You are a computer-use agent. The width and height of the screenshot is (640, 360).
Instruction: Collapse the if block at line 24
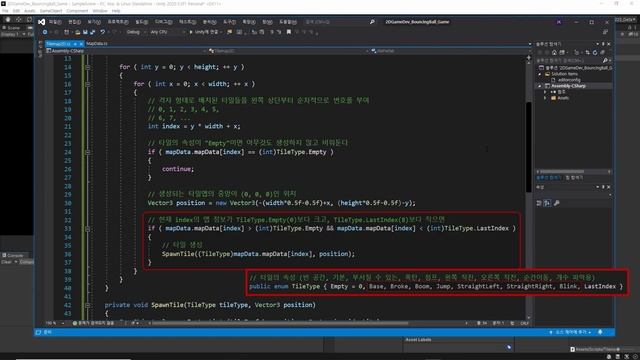pyautogui.click(x=88, y=152)
